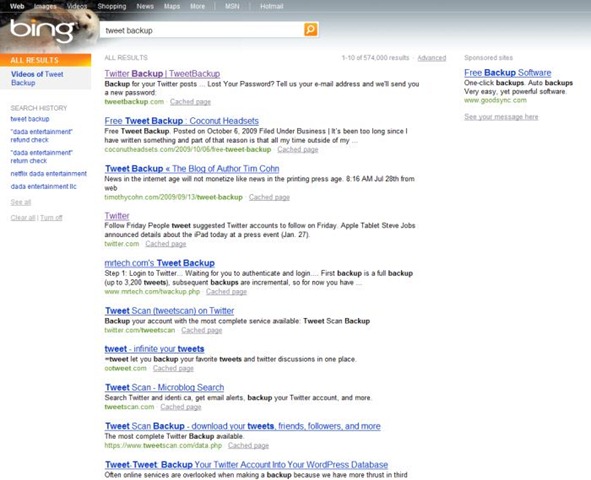Screen dimensions: 591x480
Task: Open 'tweet - infinite your tweets' result
Action: pos(155,349)
